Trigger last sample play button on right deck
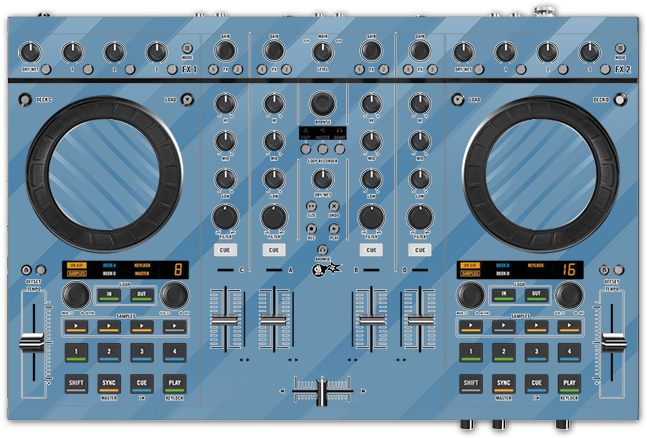Image resolution: width=647 pixels, height=438 pixels. coord(568,326)
